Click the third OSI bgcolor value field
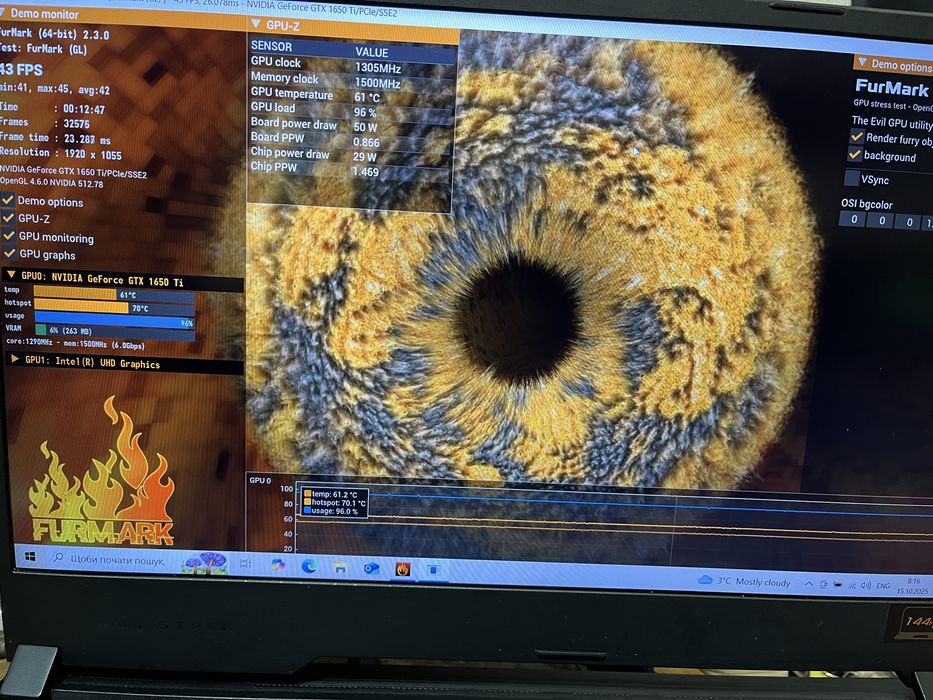 click(x=909, y=221)
